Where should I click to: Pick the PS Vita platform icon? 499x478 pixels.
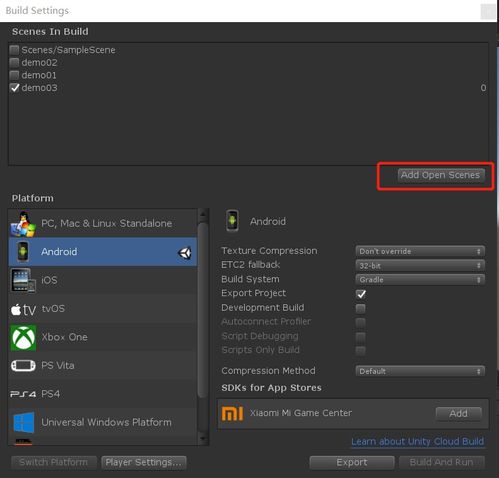point(23,365)
